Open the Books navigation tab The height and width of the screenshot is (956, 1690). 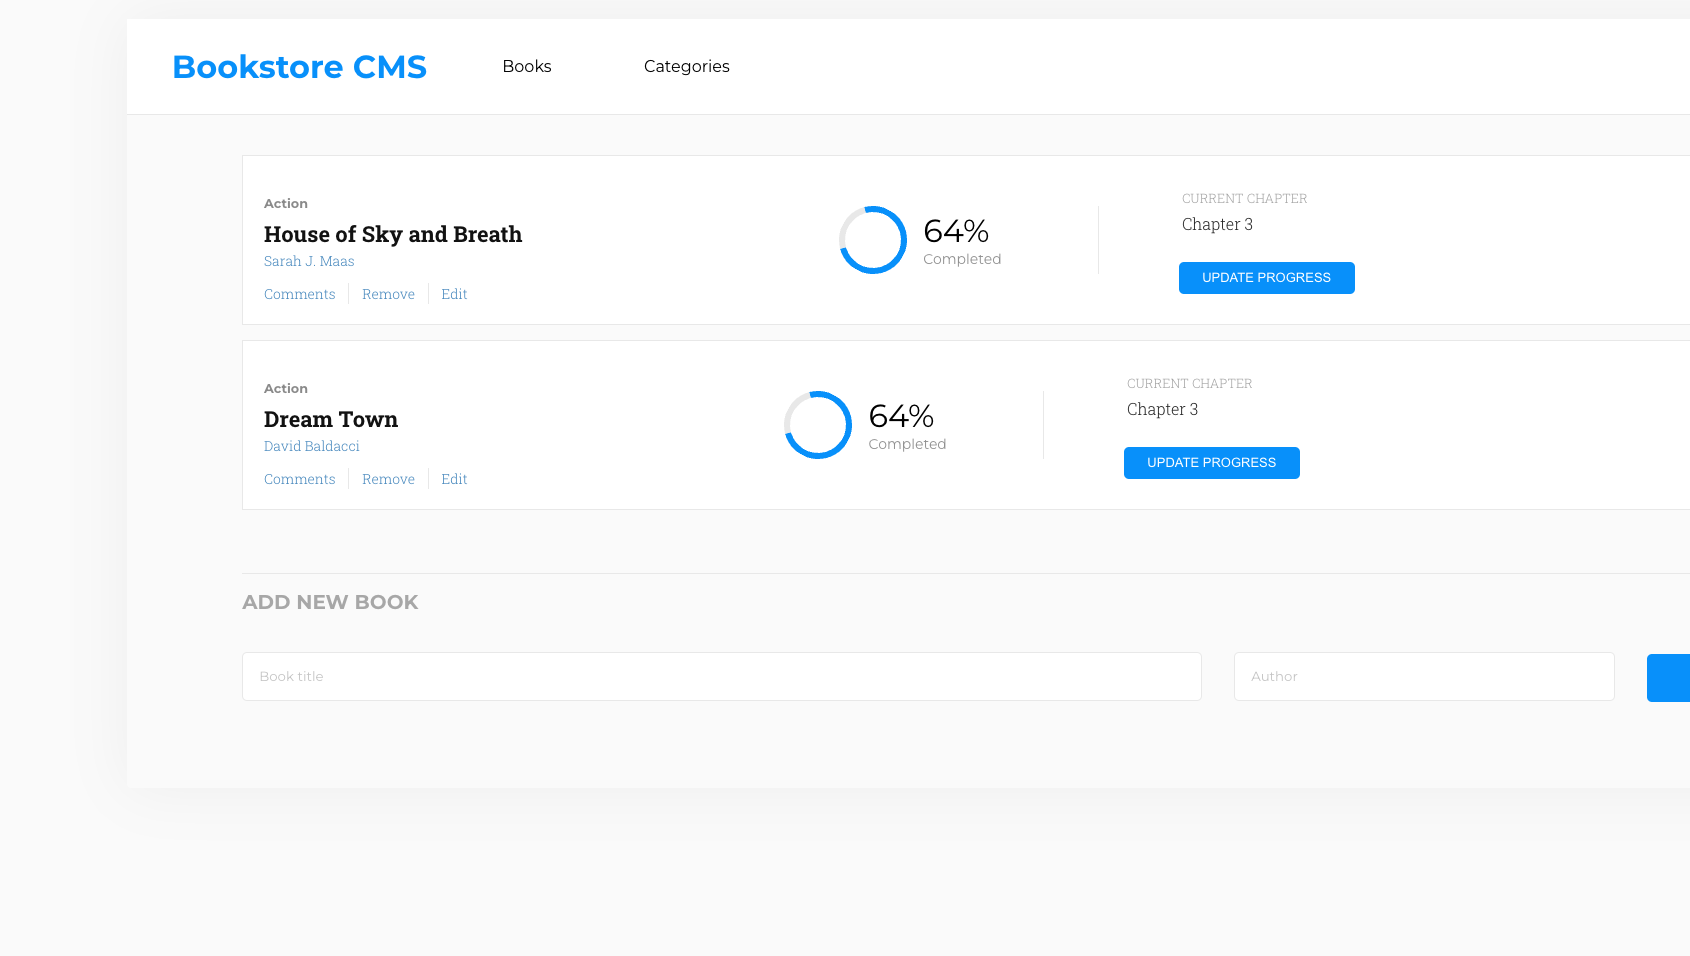[x=527, y=67]
